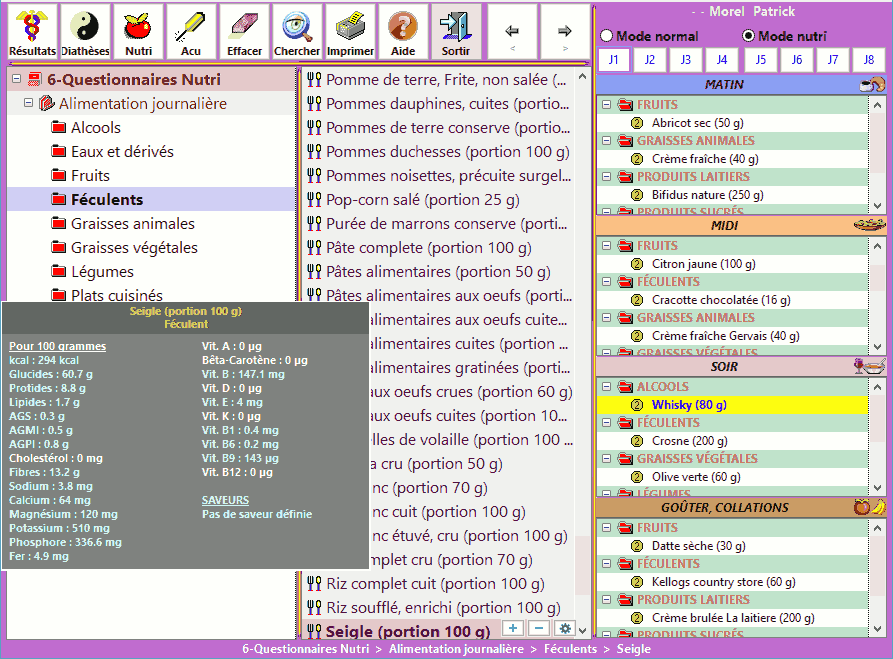This screenshot has height=659, width=893.
Task: Select Olive verte (60 g) entry
Action: 696,477
